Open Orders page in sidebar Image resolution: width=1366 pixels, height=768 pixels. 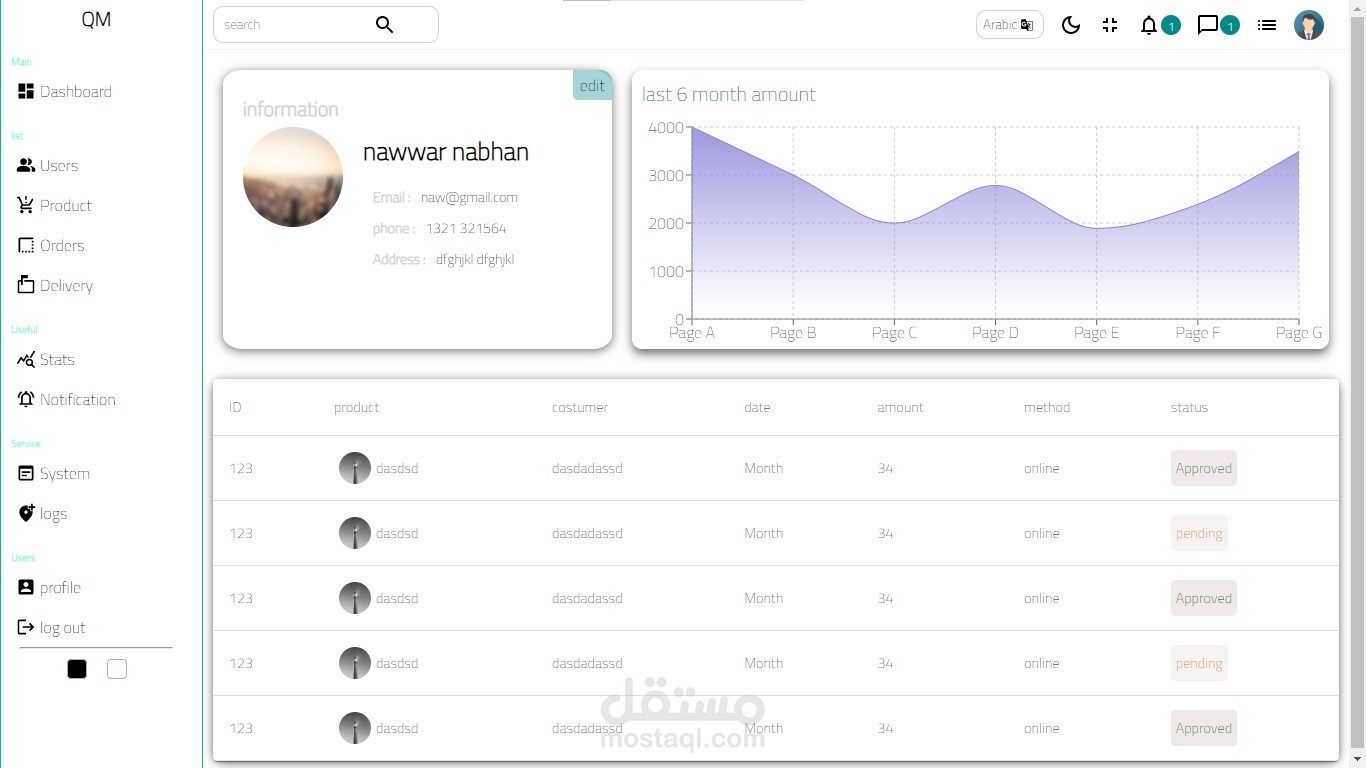[x=51, y=246]
